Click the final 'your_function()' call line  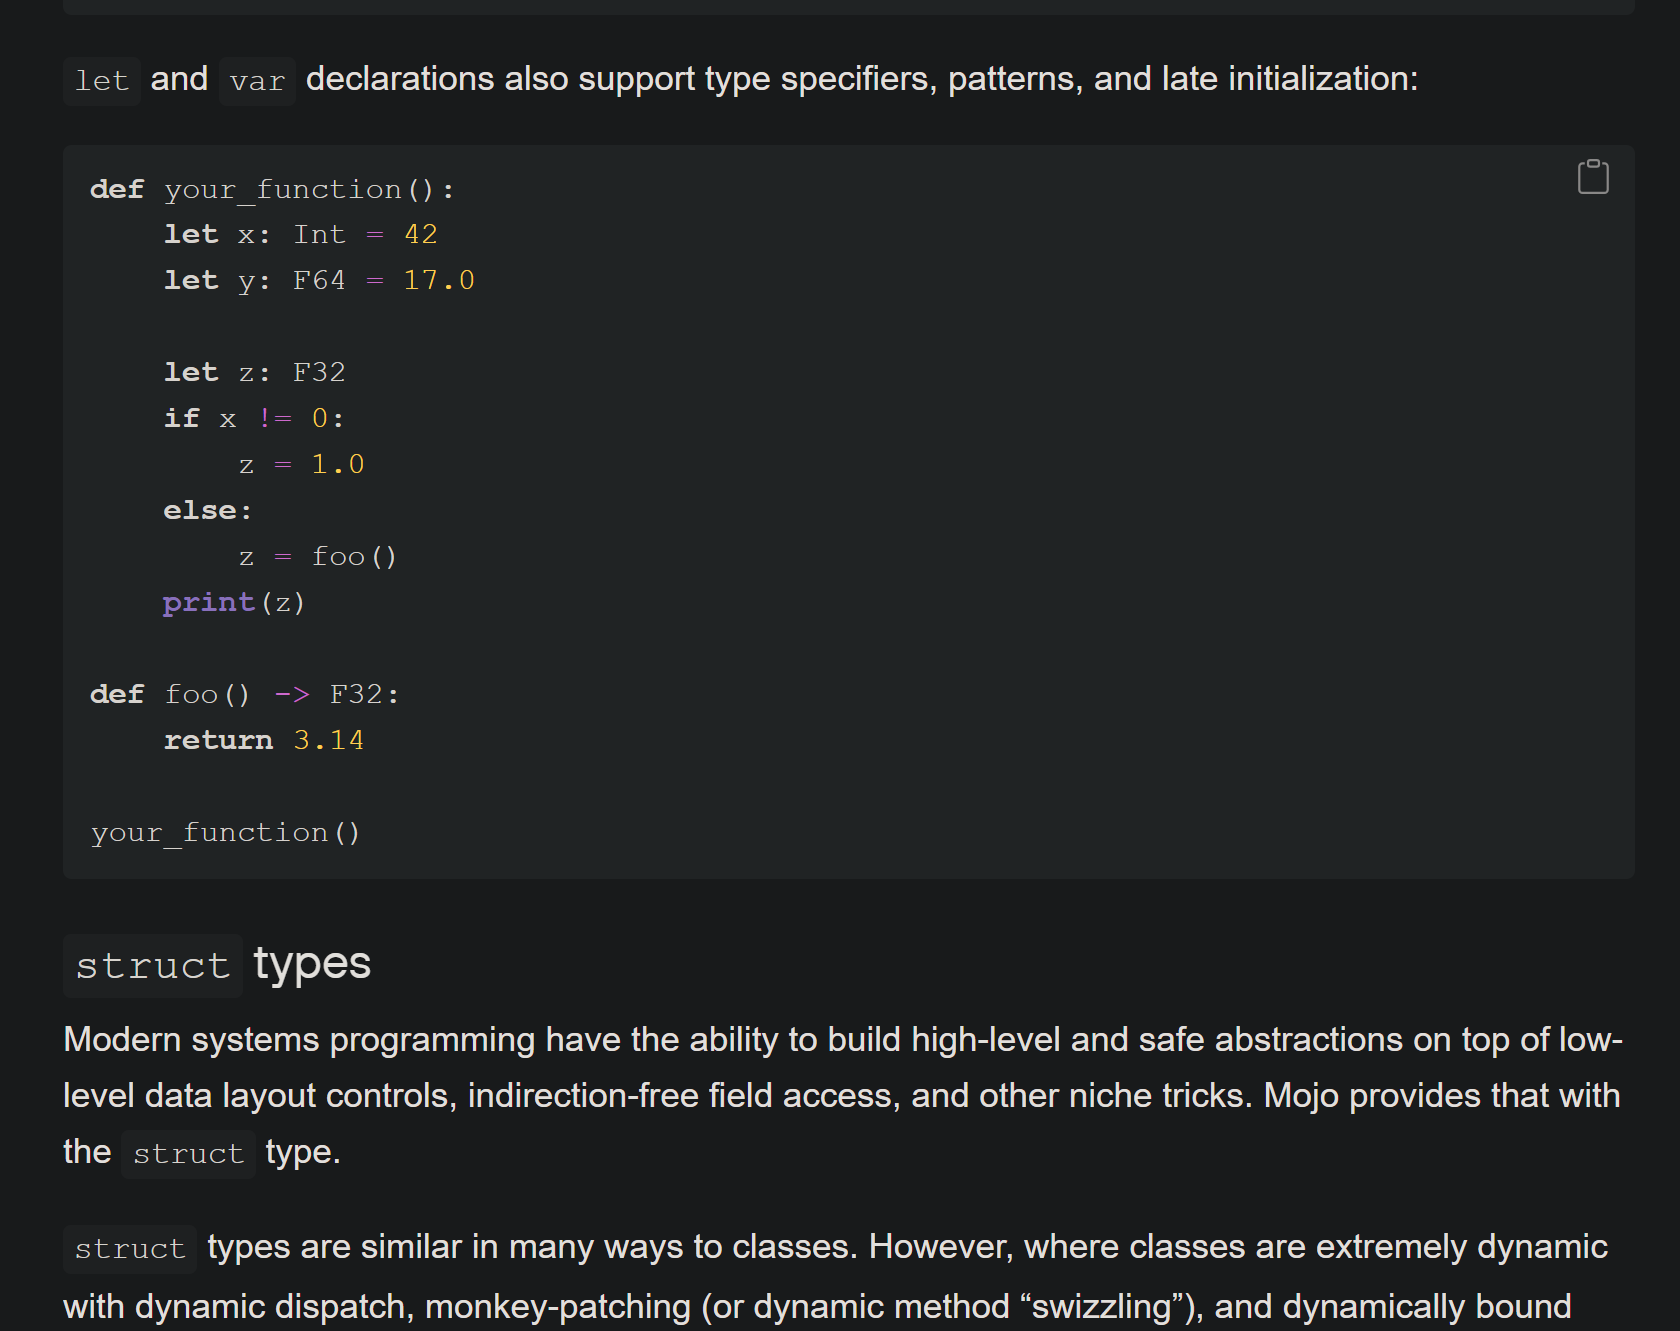[226, 832]
